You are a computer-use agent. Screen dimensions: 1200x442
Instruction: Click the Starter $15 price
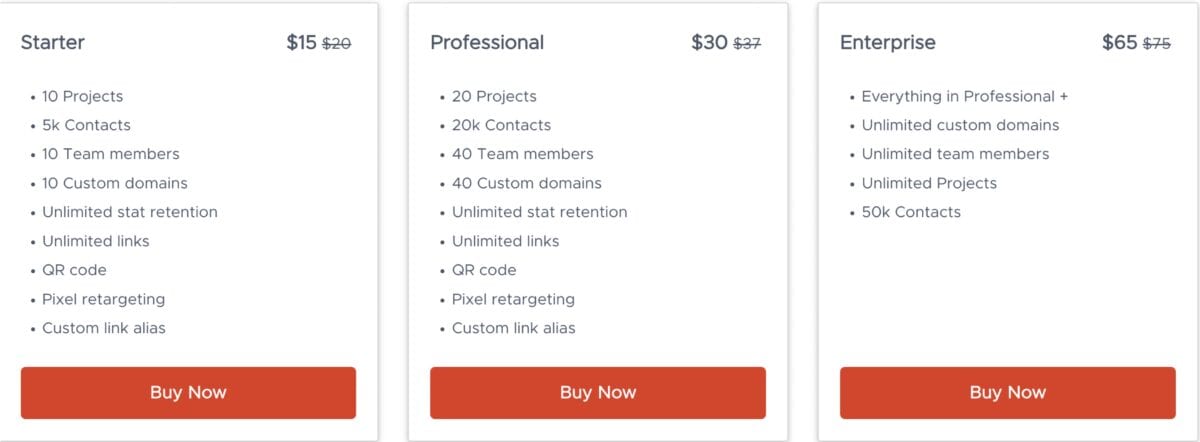point(301,42)
